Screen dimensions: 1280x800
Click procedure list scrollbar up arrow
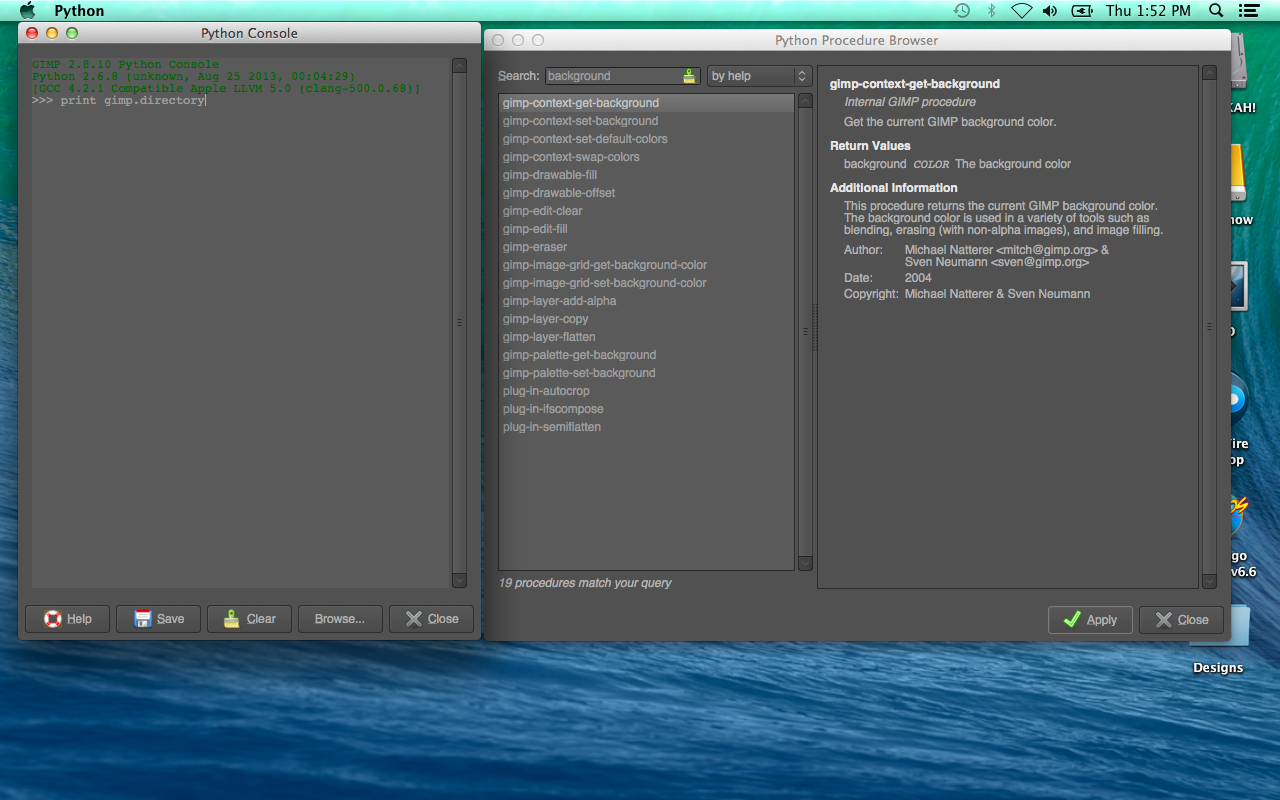tap(805, 101)
